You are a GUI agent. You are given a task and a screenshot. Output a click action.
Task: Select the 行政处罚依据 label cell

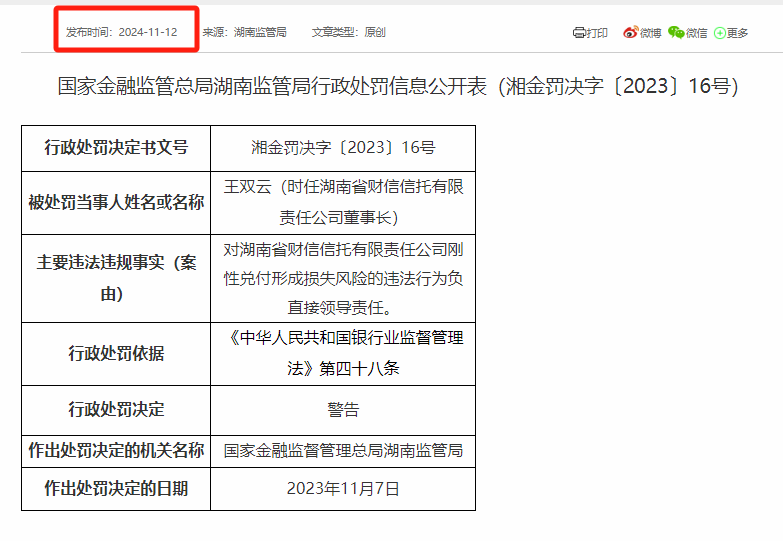click(x=116, y=354)
